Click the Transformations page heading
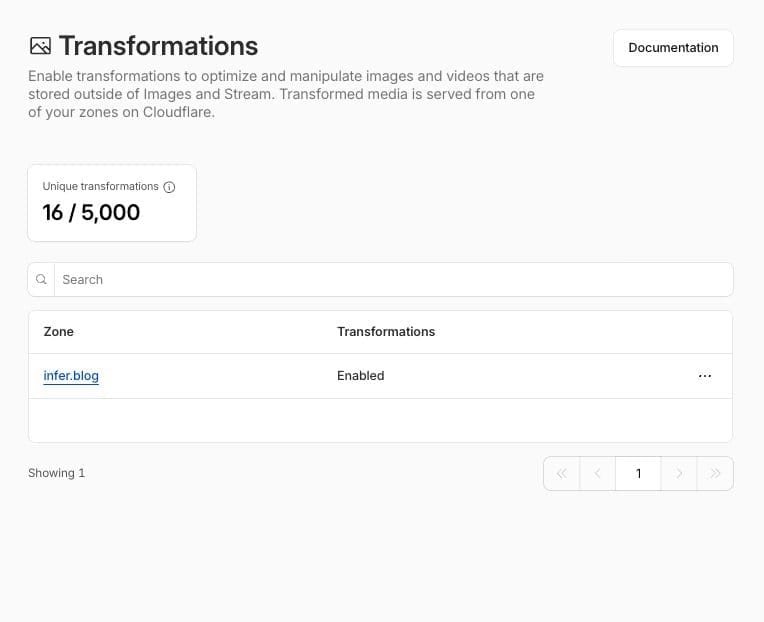Image resolution: width=764 pixels, height=622 pixels. pos(158,46)
